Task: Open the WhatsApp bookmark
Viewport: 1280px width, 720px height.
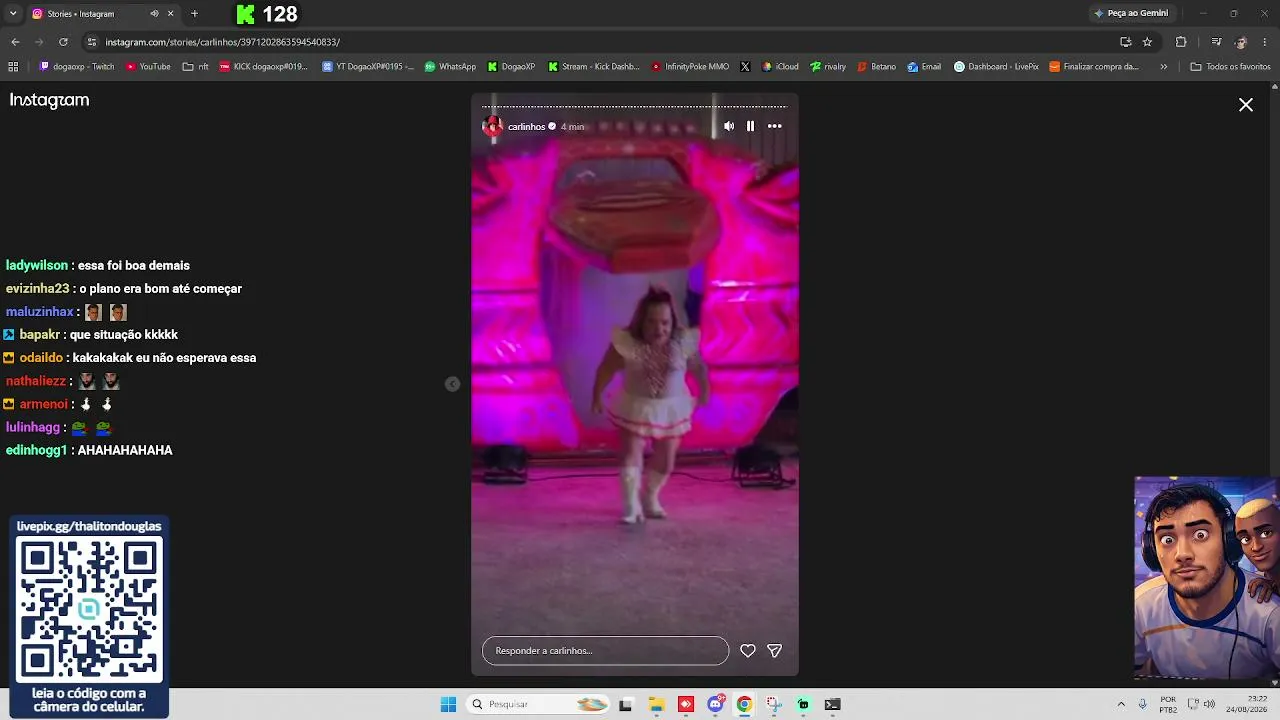Action: pos(450,67)
